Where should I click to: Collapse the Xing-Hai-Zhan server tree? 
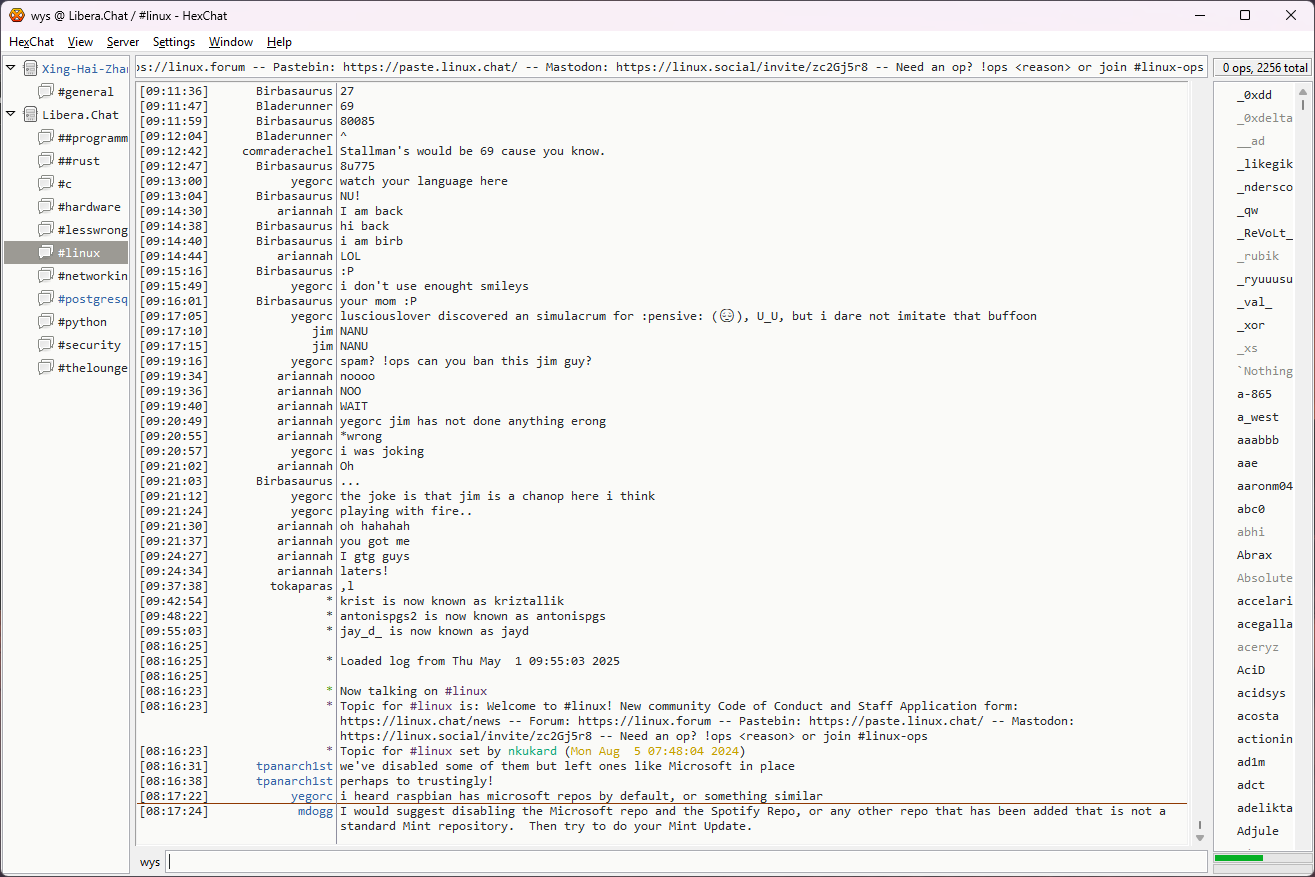[x=11, y=68]
